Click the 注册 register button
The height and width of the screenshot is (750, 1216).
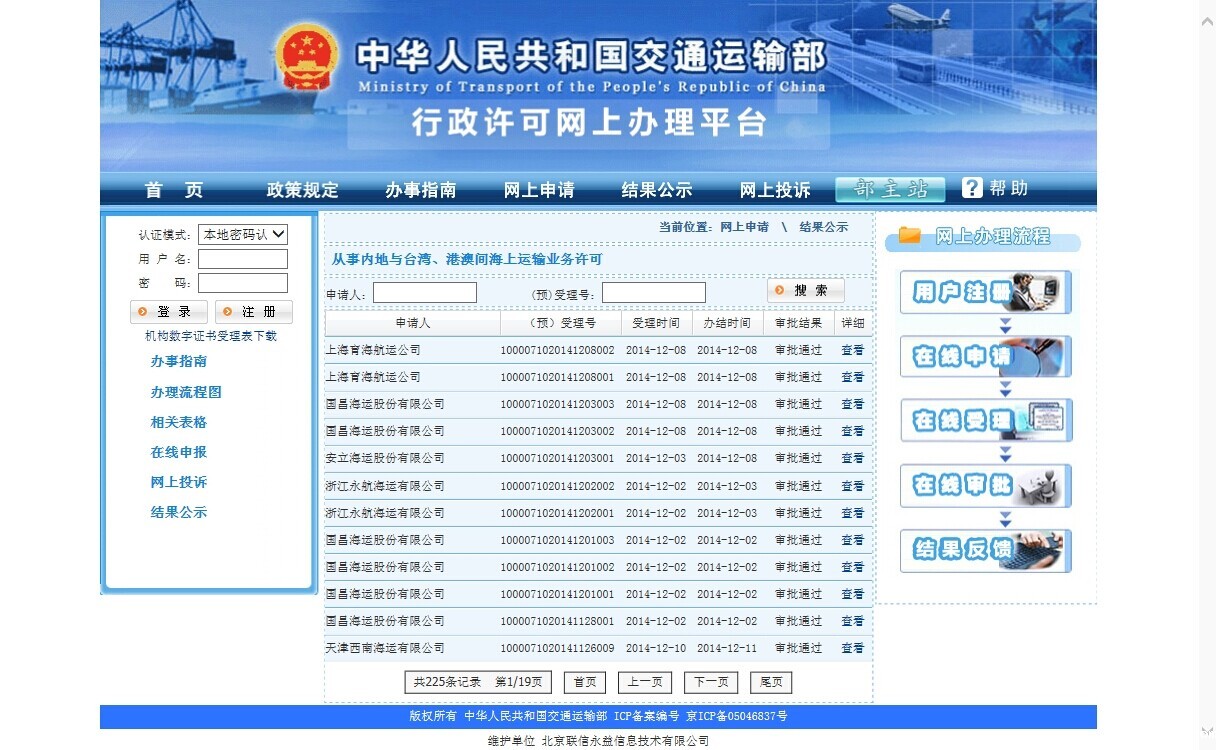point(254,312)
